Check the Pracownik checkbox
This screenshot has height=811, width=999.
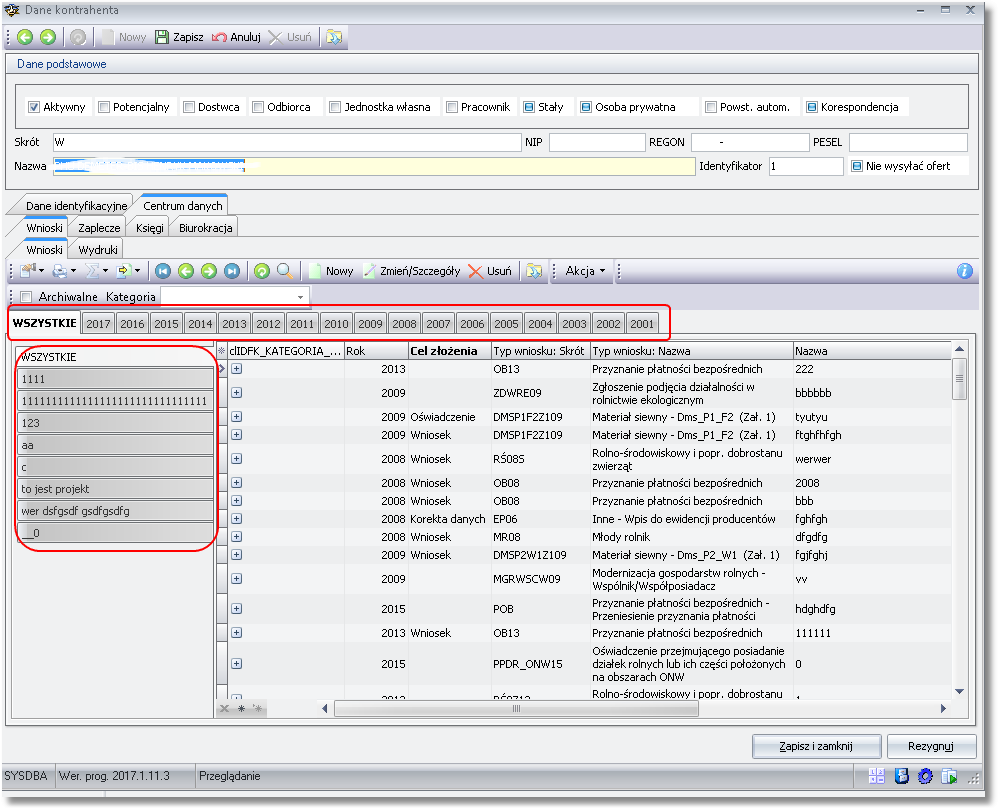pos(452,107)
